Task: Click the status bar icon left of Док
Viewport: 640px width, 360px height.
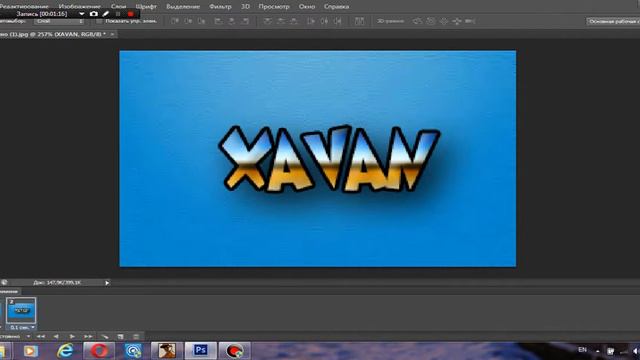Action: click(4, 282)
